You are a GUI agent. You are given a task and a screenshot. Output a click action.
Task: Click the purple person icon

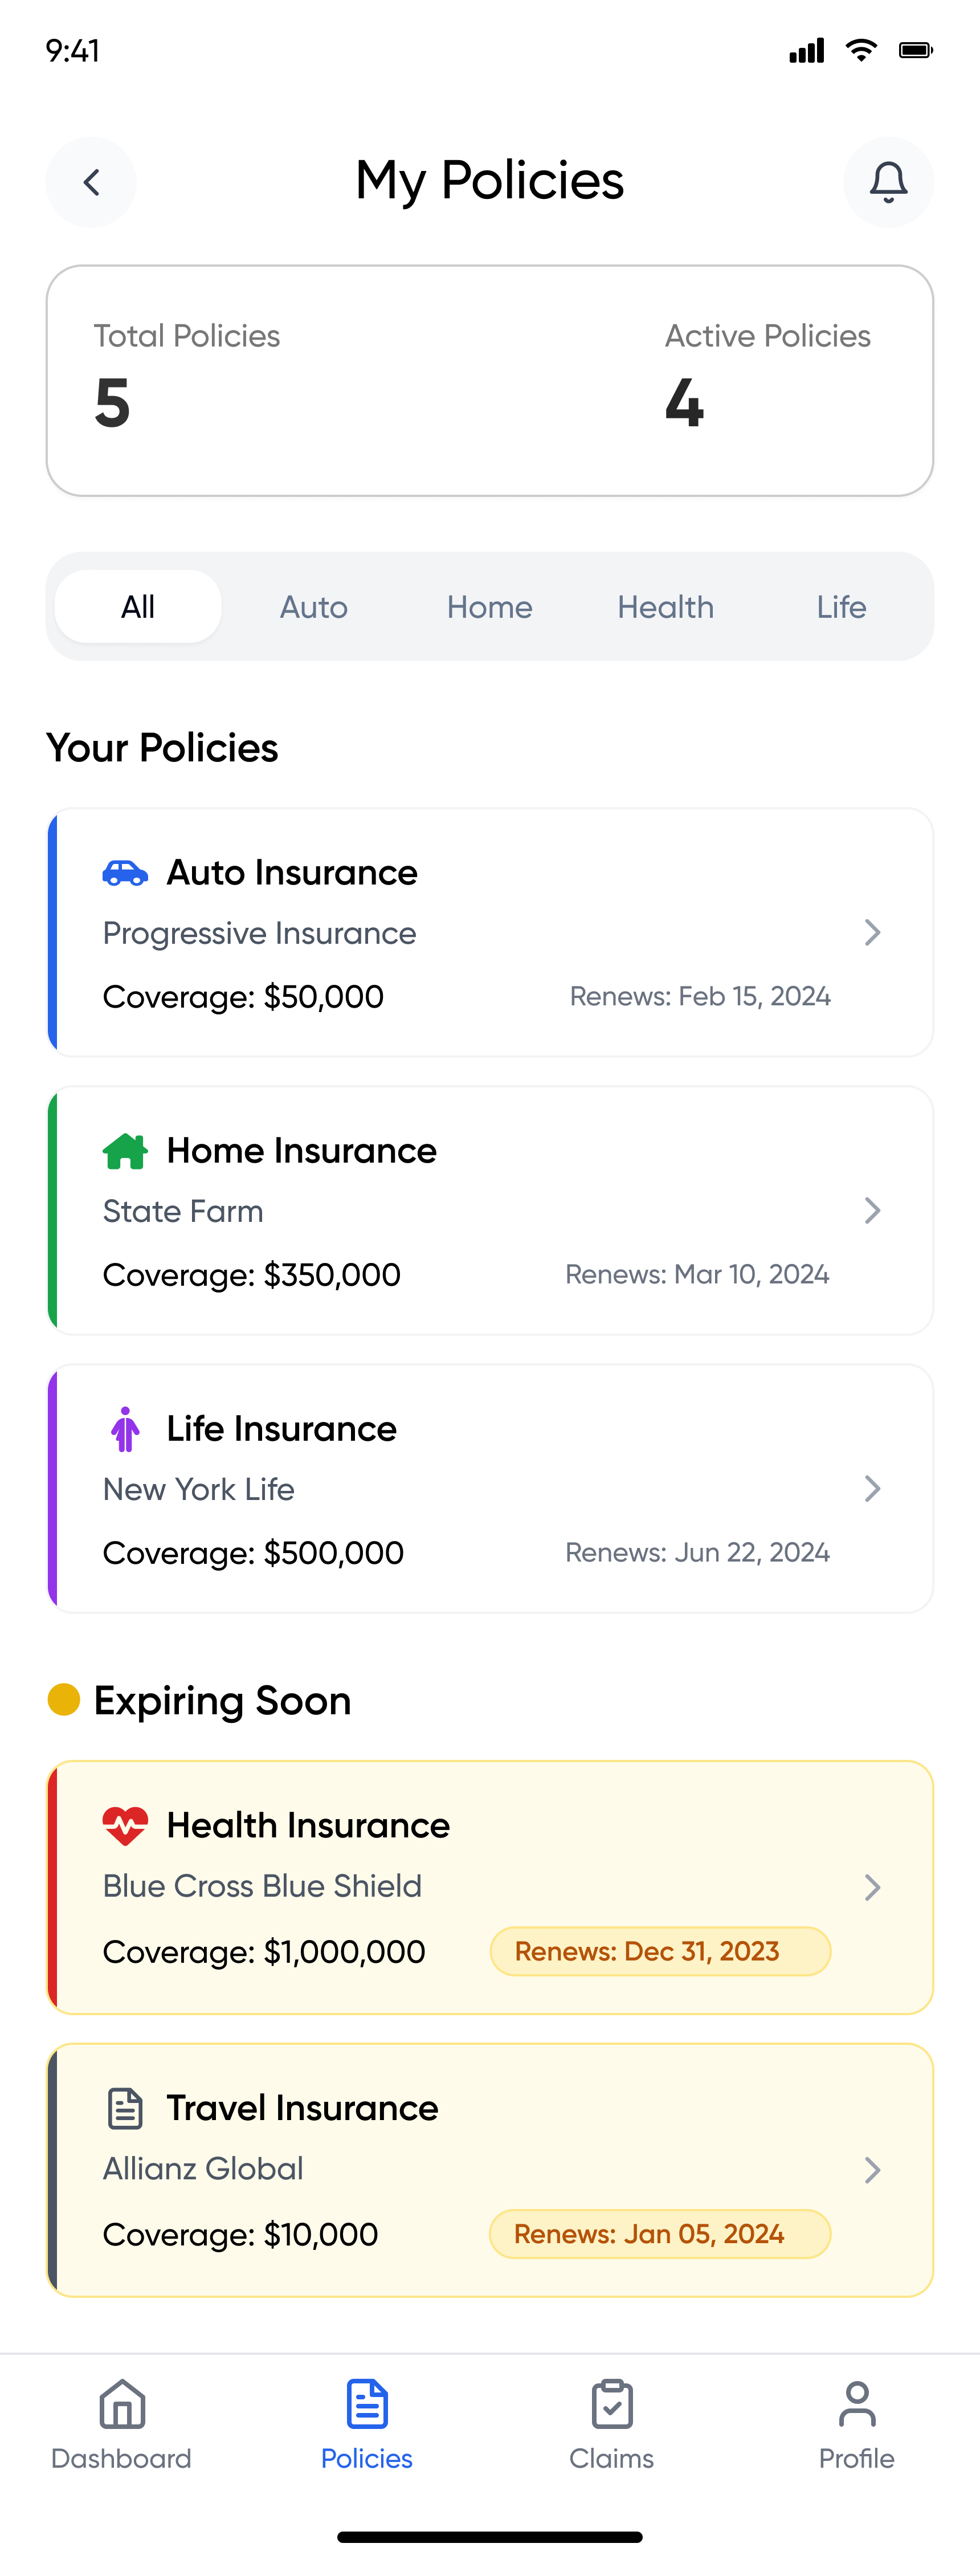[x=125, y=1429]
